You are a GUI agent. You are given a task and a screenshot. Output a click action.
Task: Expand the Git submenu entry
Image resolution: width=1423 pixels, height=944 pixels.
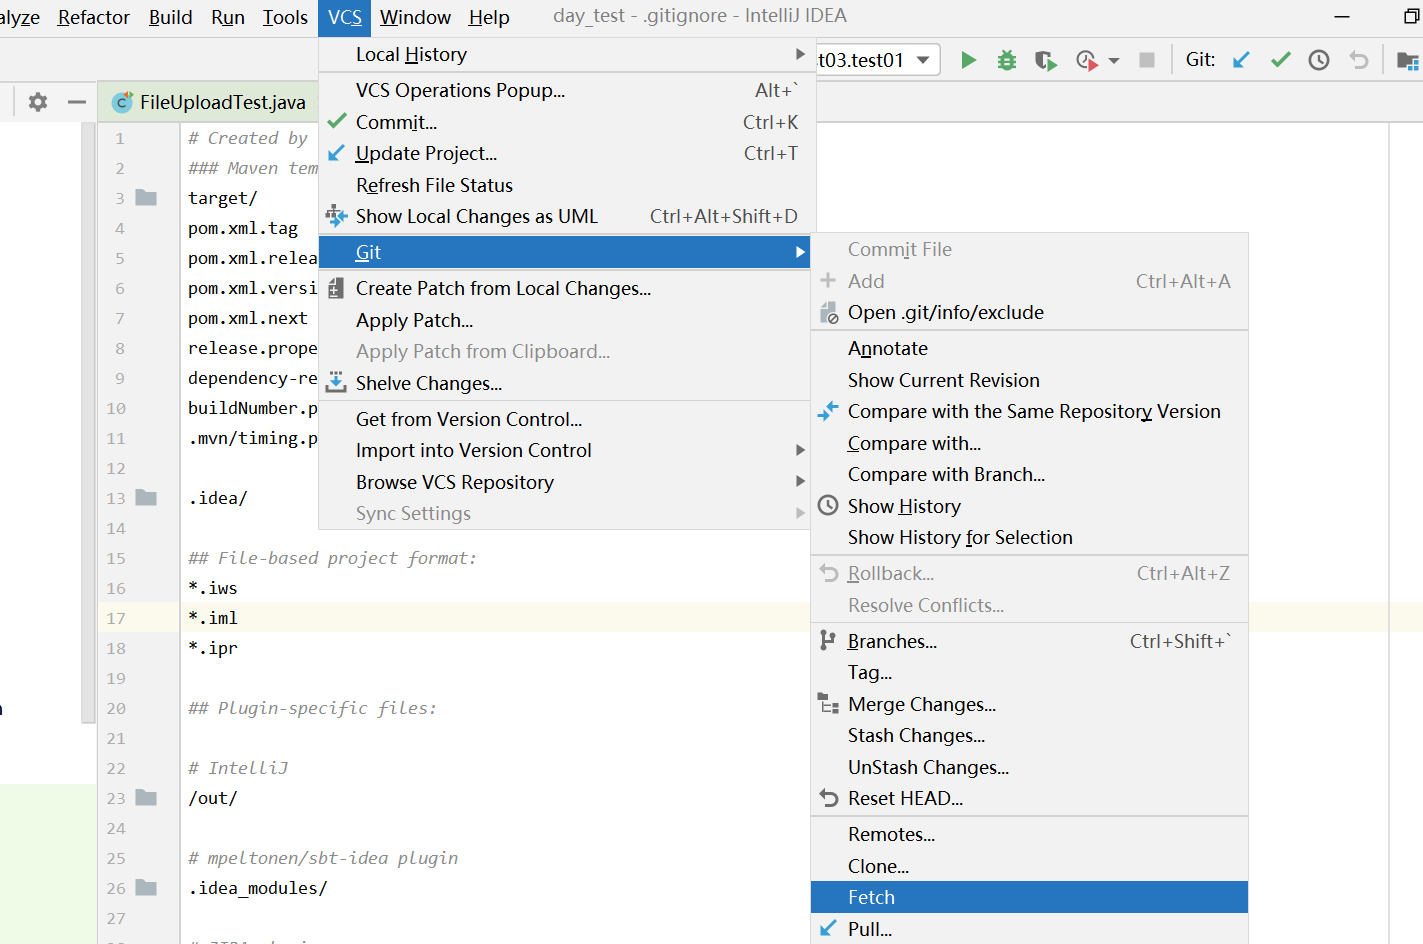[x=564, y=252]
